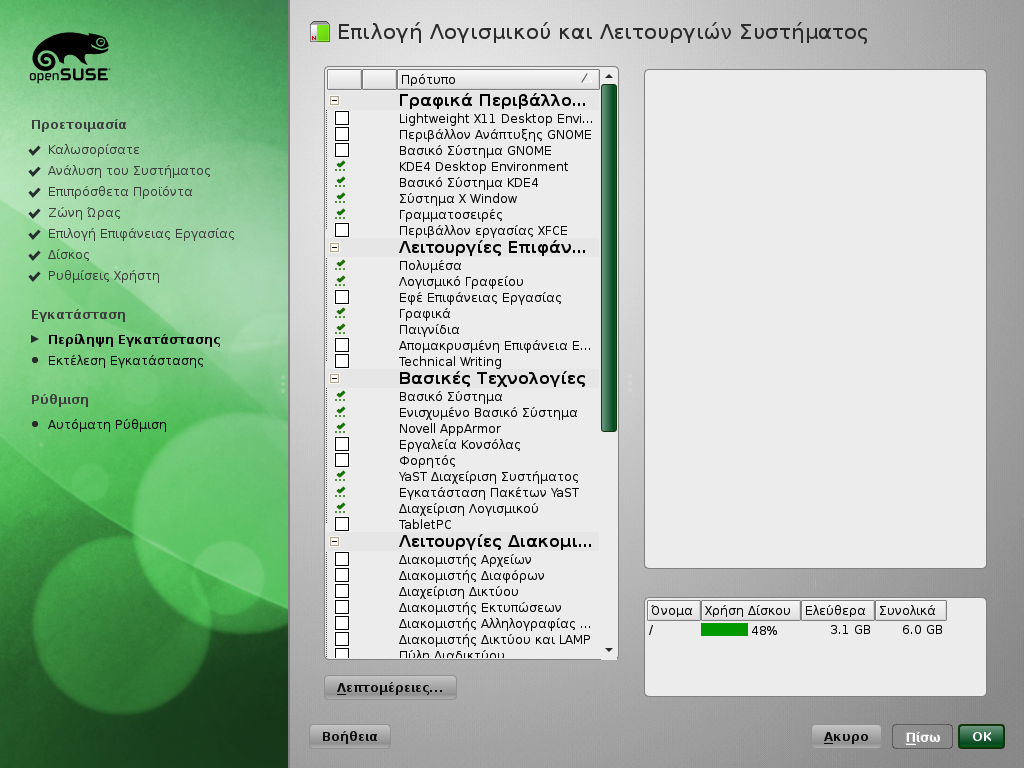Click the Χρήση Δίσκου column header

pos(750,611)
